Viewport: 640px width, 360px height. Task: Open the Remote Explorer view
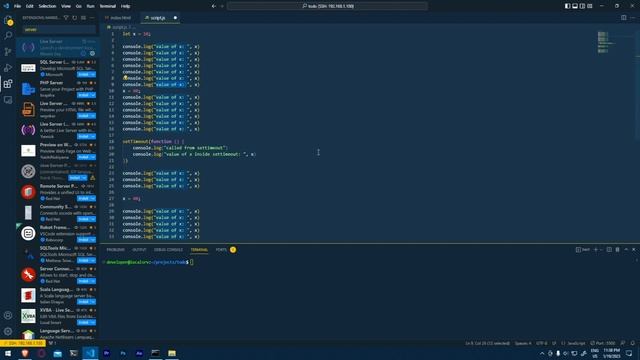[8, 100]
